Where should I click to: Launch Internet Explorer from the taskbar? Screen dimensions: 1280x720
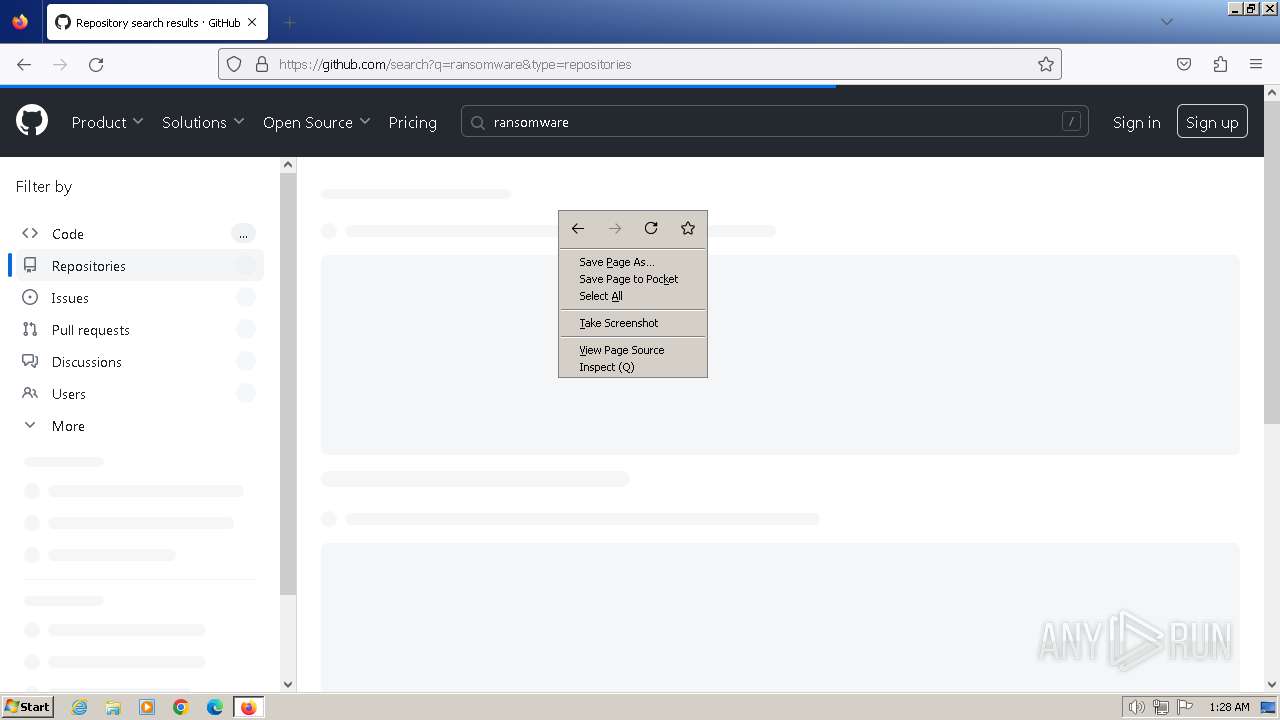click(x=80, y=707)
